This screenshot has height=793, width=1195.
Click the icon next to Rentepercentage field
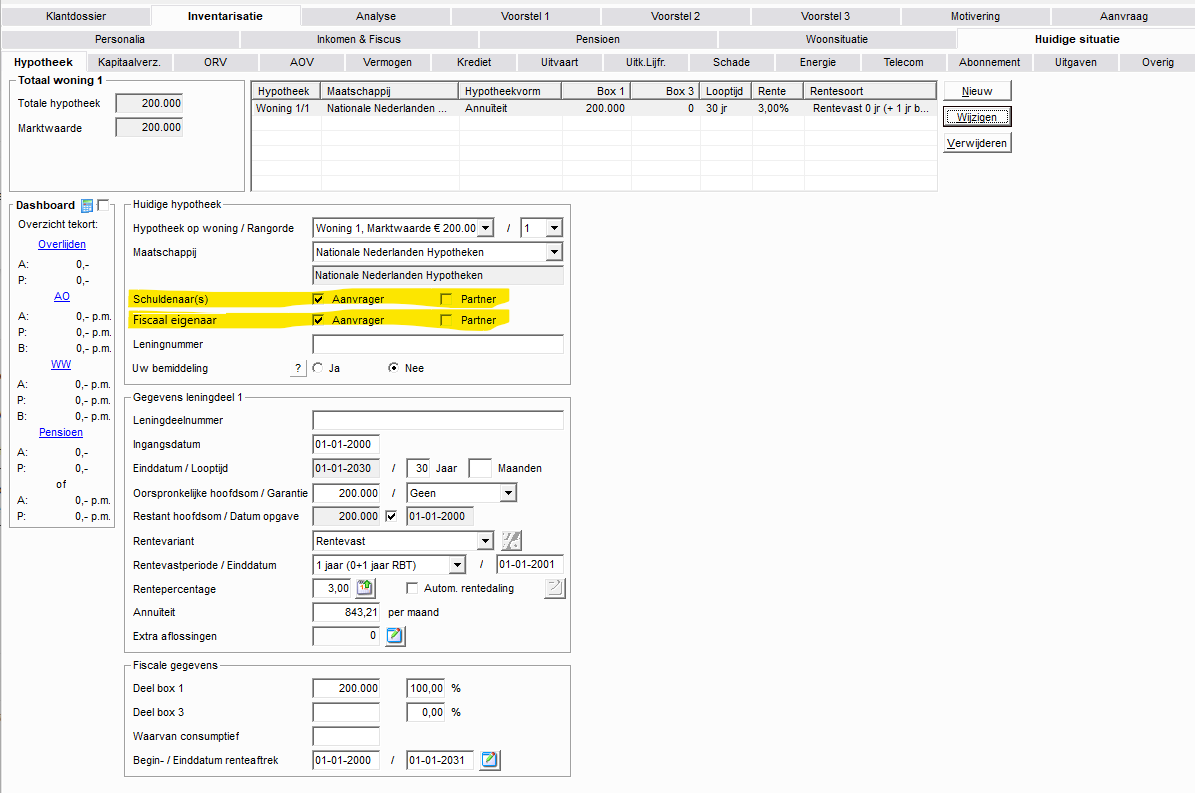tap(365, 588)
